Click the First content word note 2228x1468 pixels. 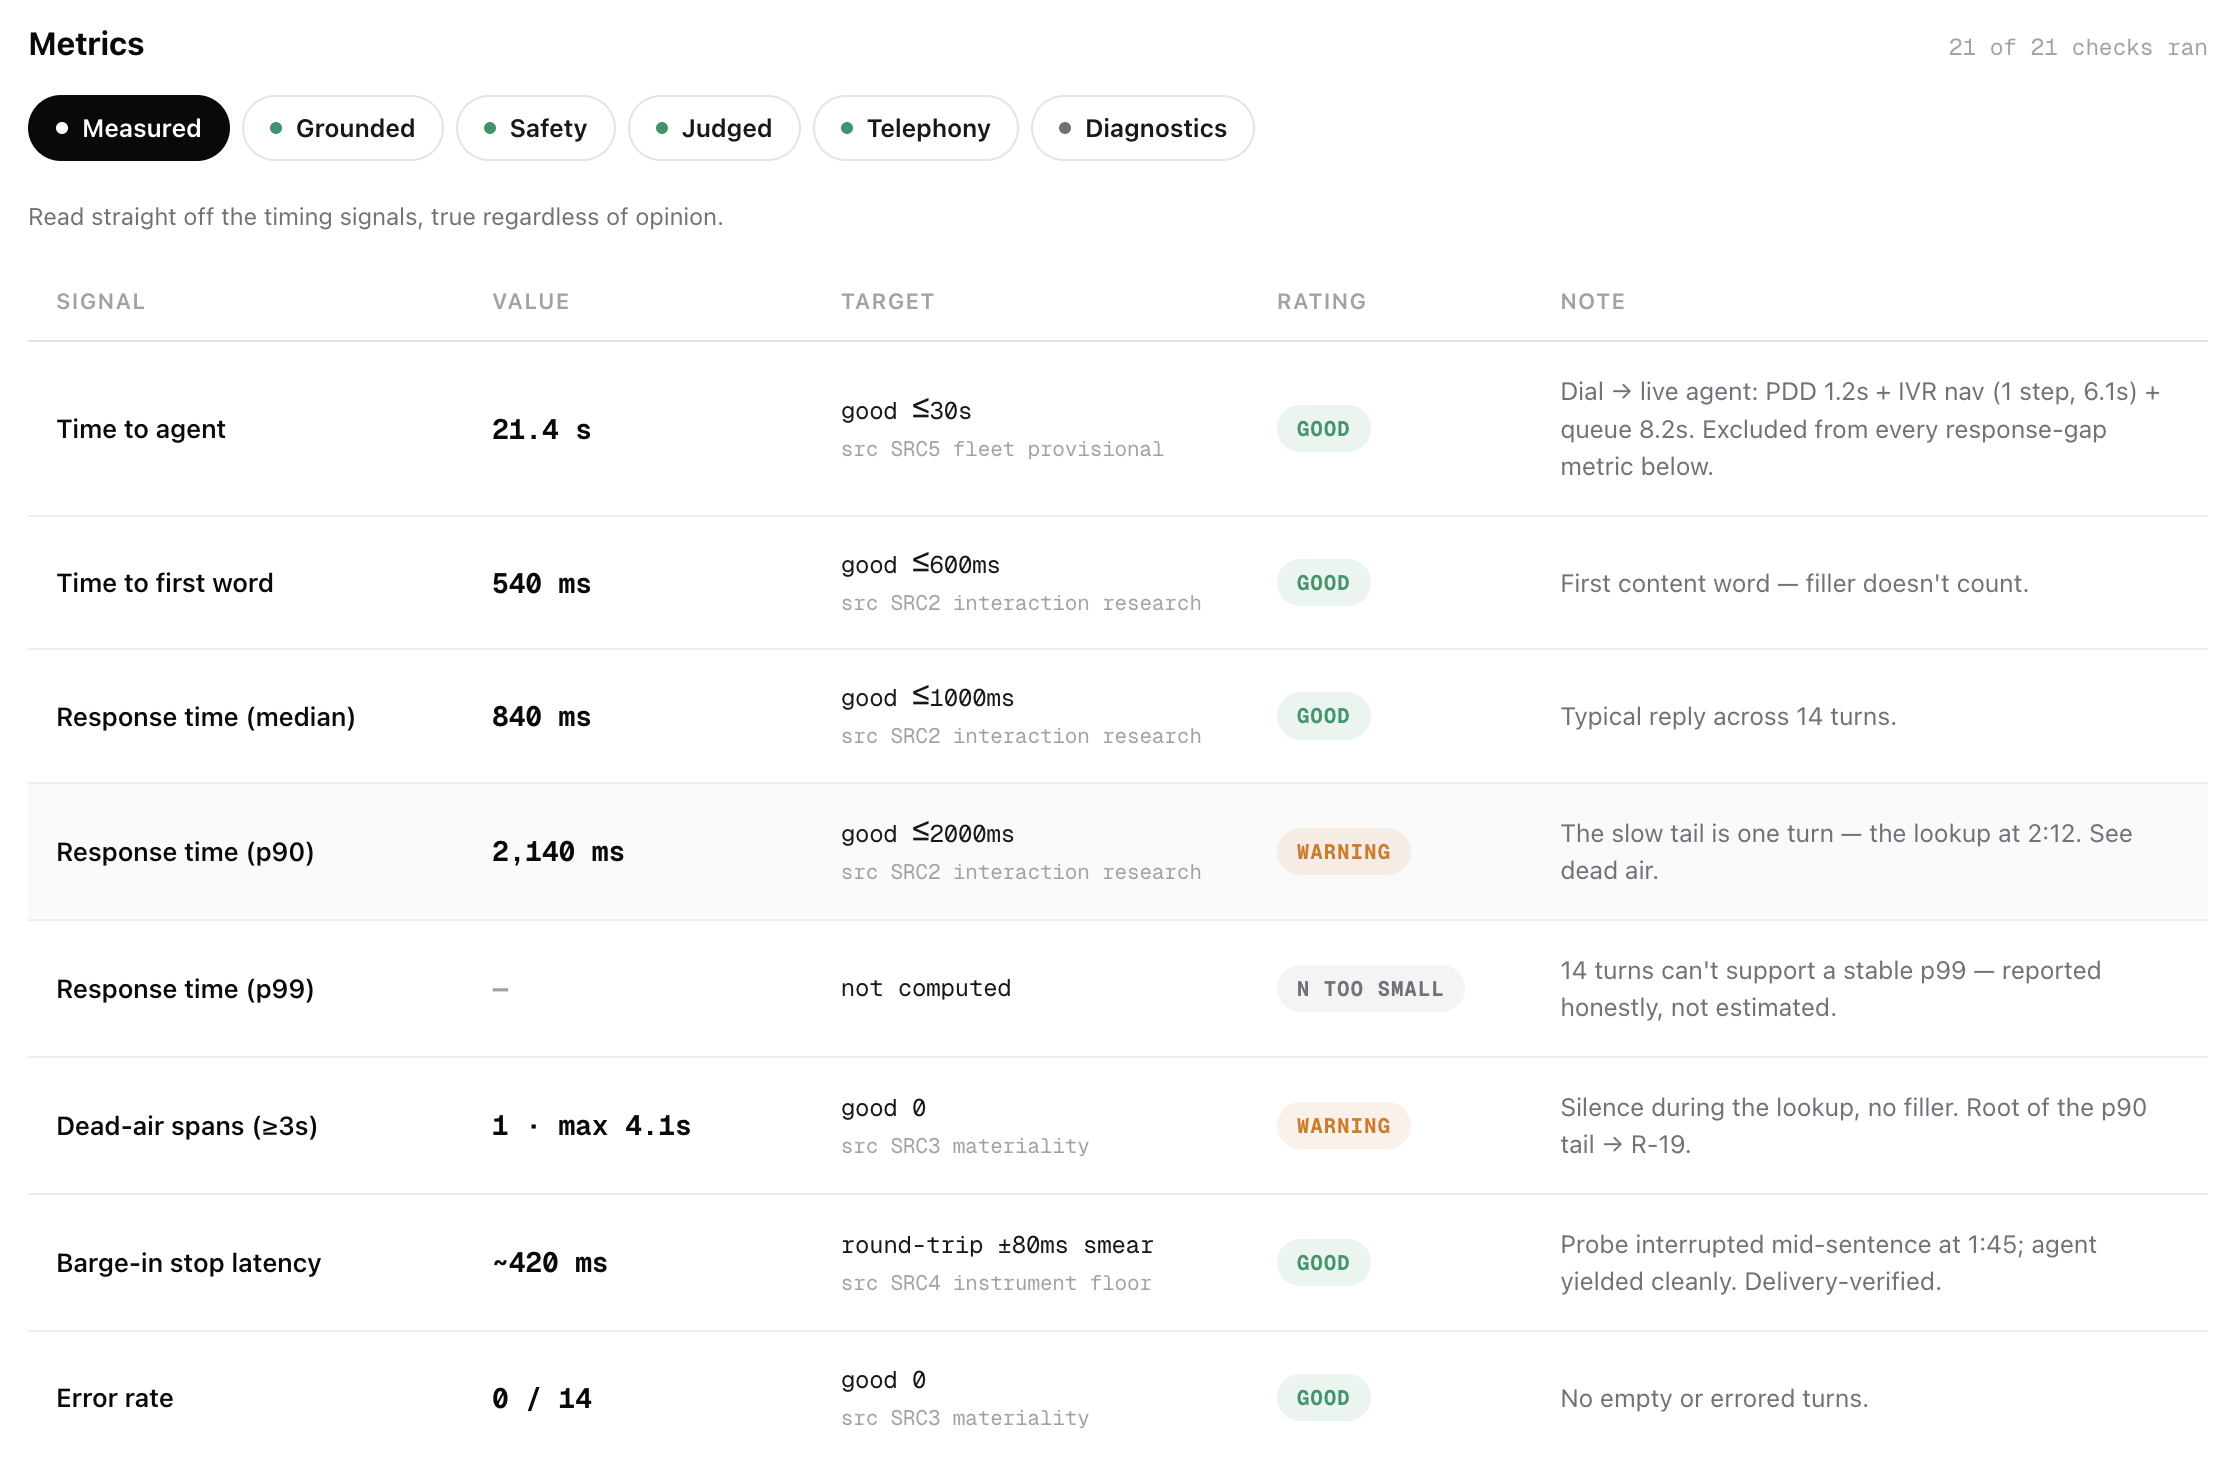1794,583
